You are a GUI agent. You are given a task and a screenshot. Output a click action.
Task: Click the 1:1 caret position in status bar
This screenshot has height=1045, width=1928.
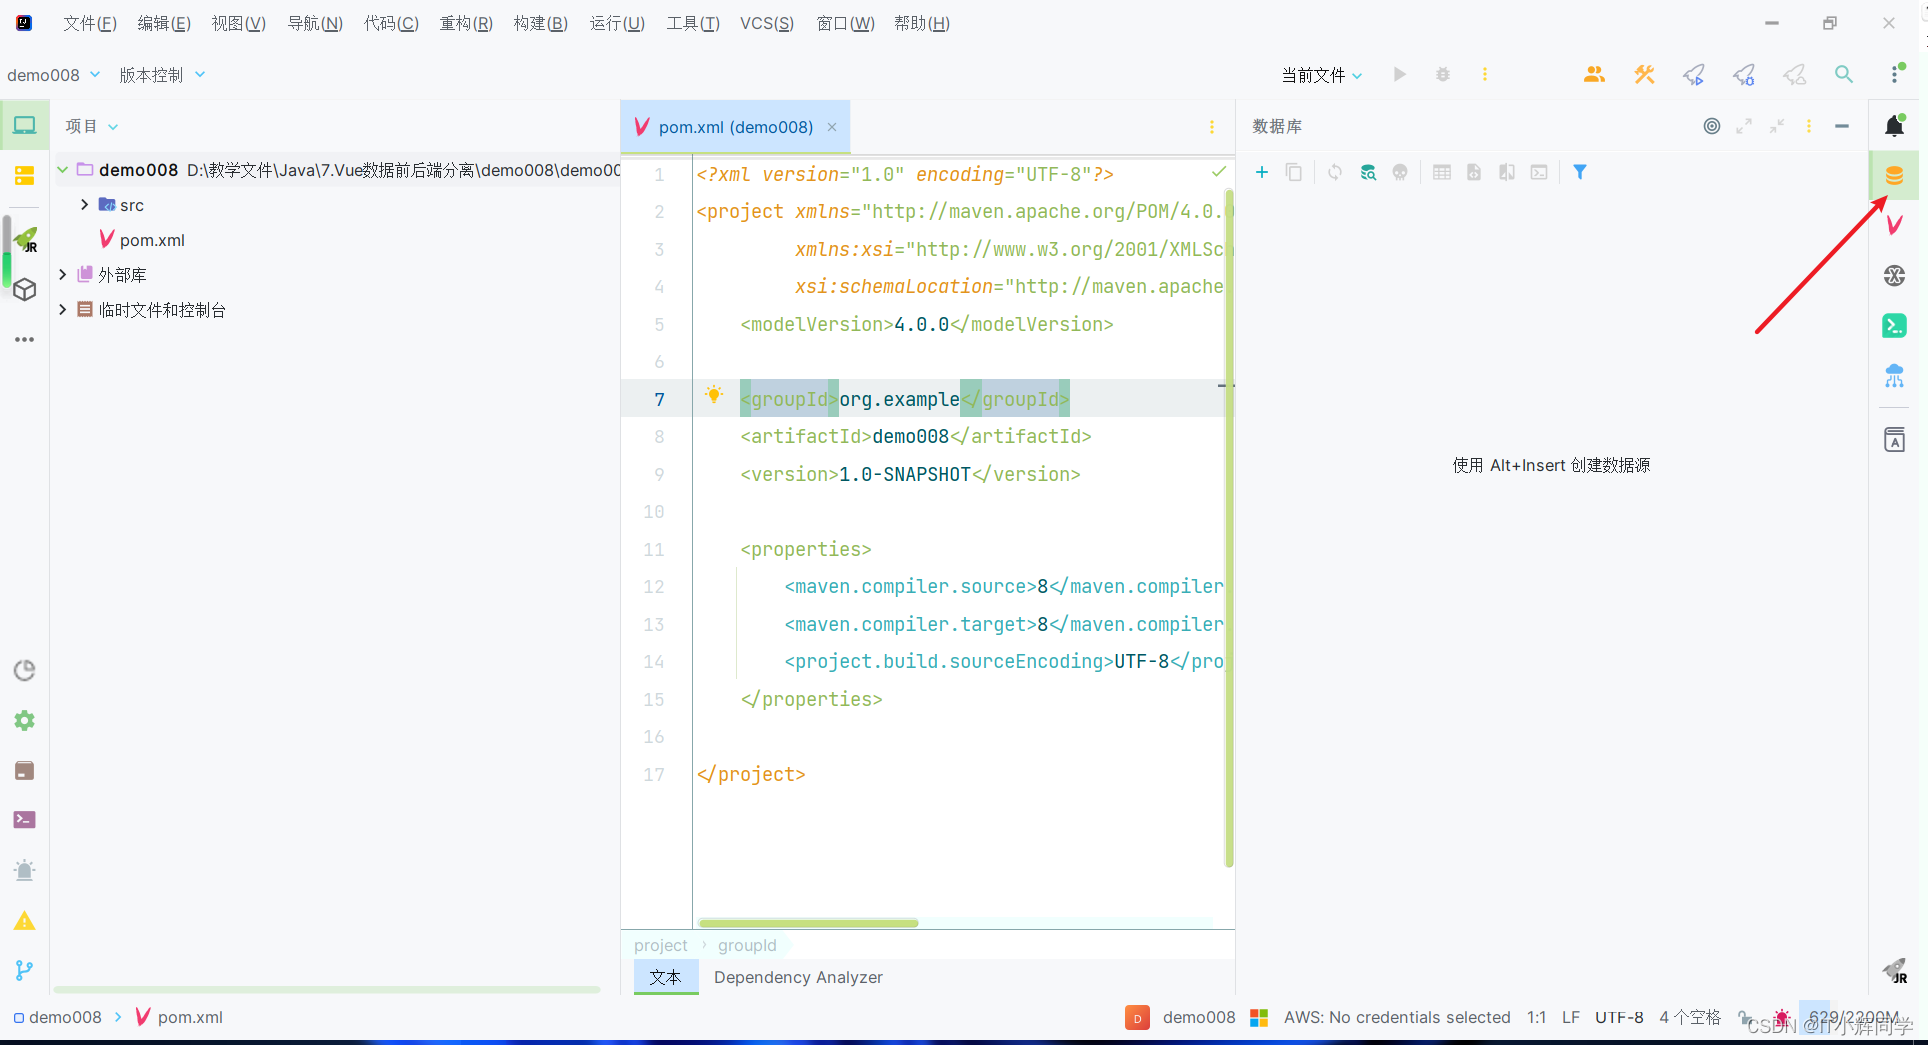click(x=1536, y=1017)
